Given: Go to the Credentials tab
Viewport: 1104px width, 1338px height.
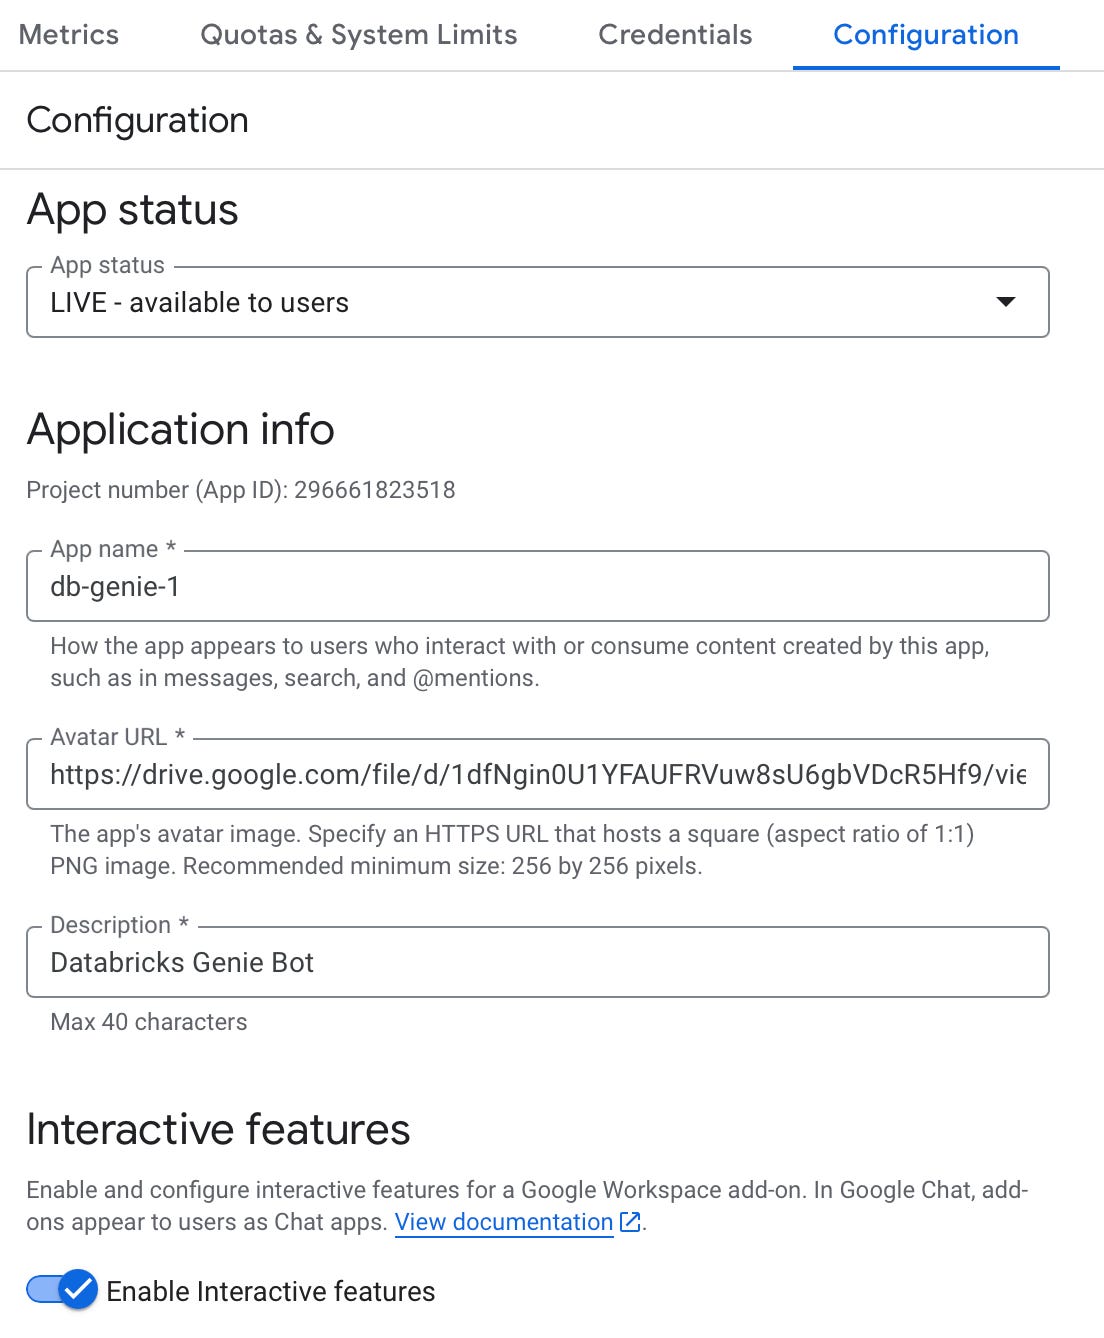Looking at the screenshot, I should click(x=675, y=35).
